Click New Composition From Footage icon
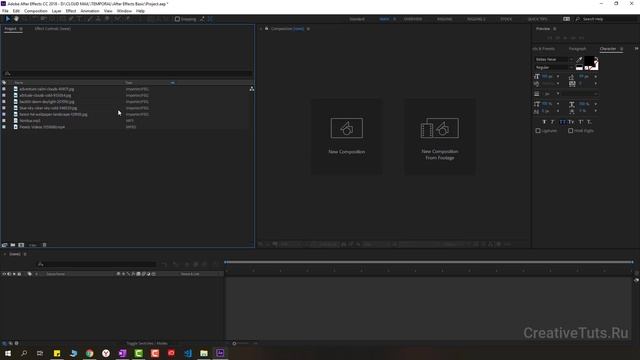Image resolution: width=640 pixels, height=360 pixels. 440,128
